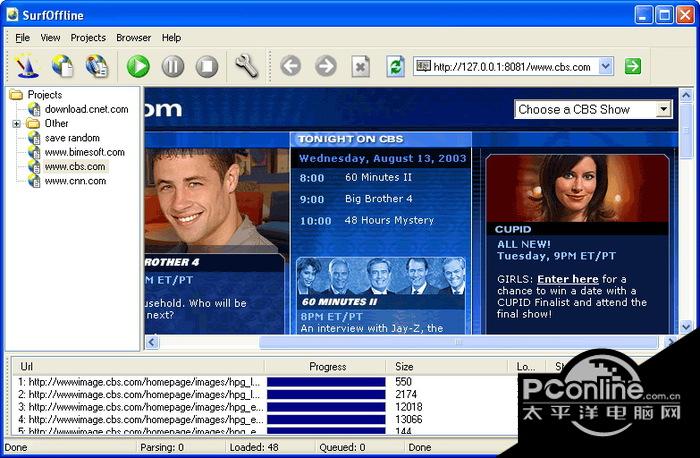
Task: Pause the download
Action: pos(173,67)
